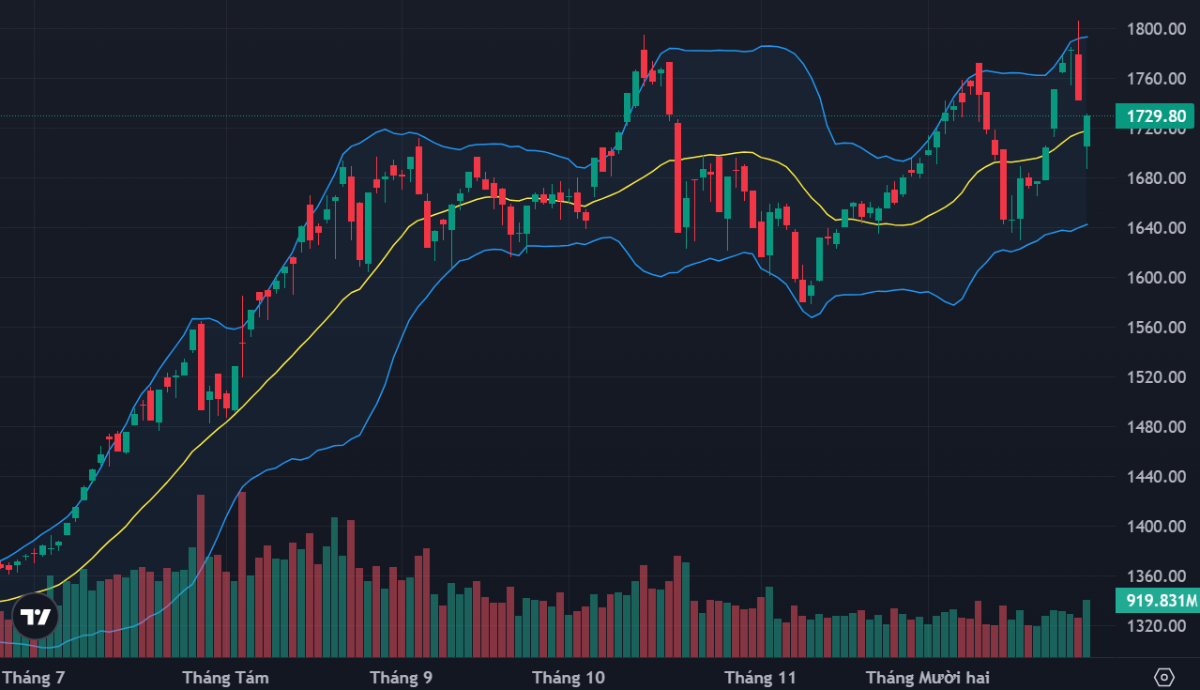Select the Tháng Tám time axis label

[225, 677]
